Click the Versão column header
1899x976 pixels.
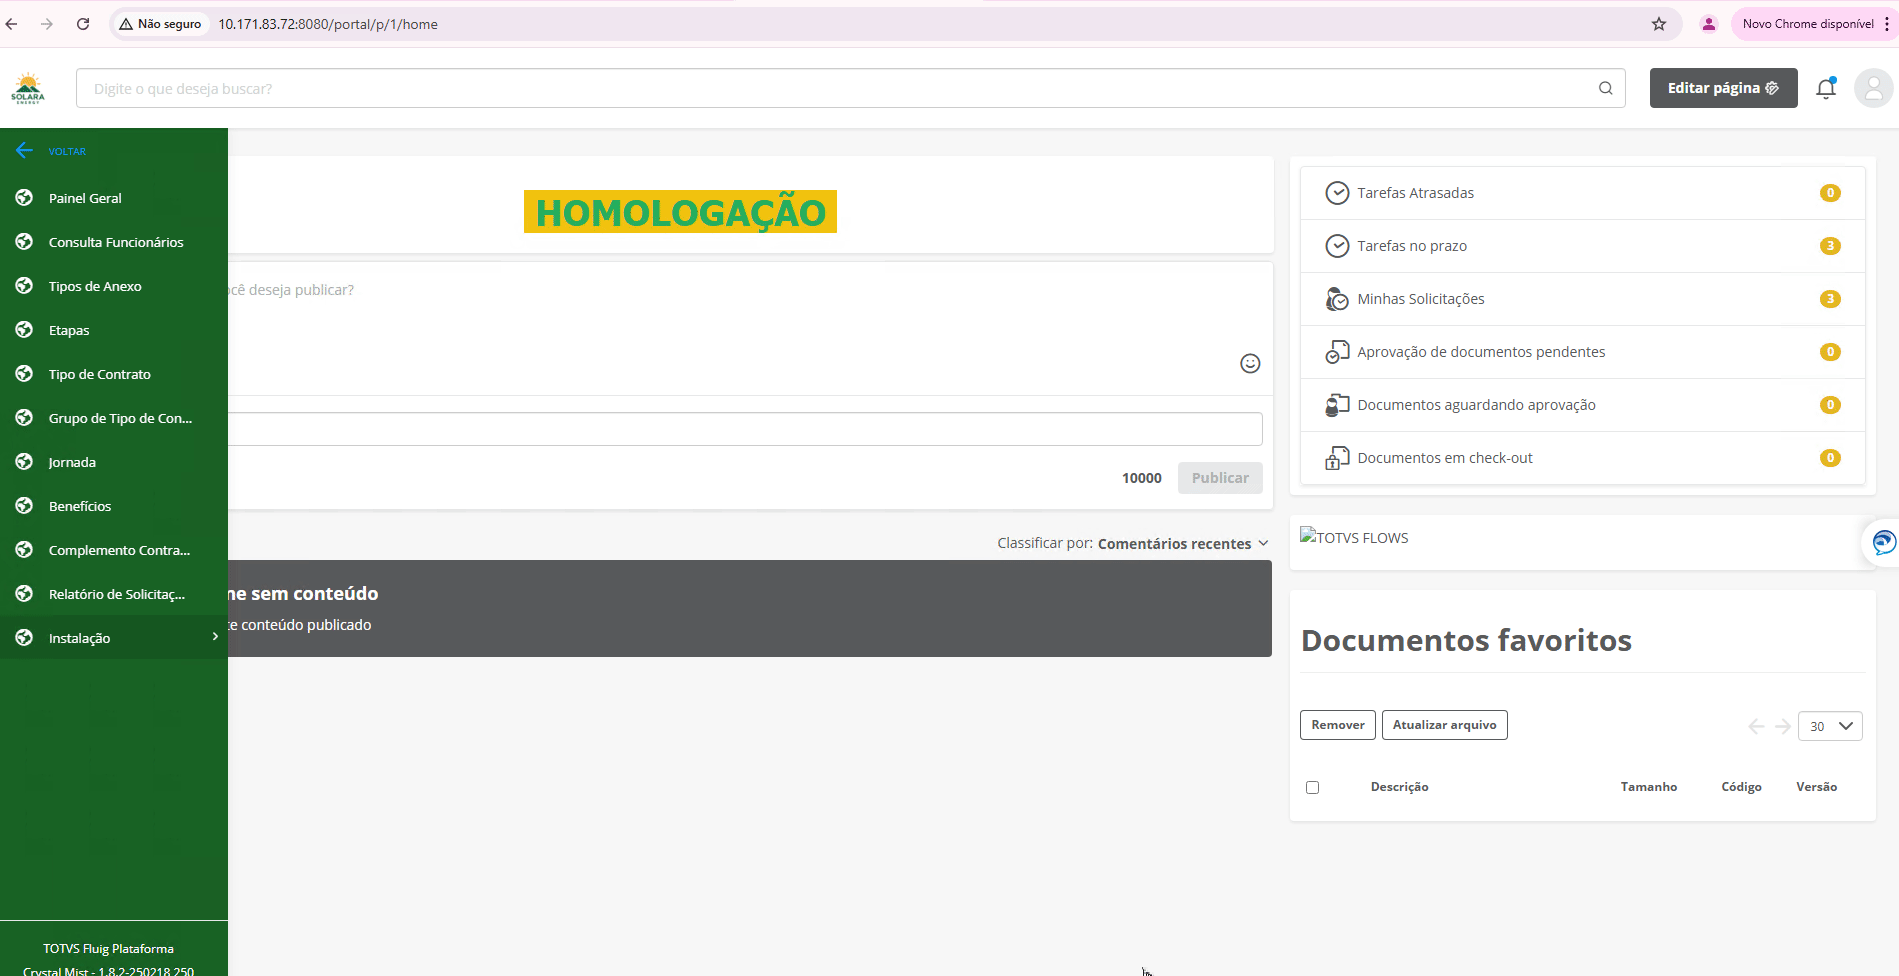pos(1816,787)
